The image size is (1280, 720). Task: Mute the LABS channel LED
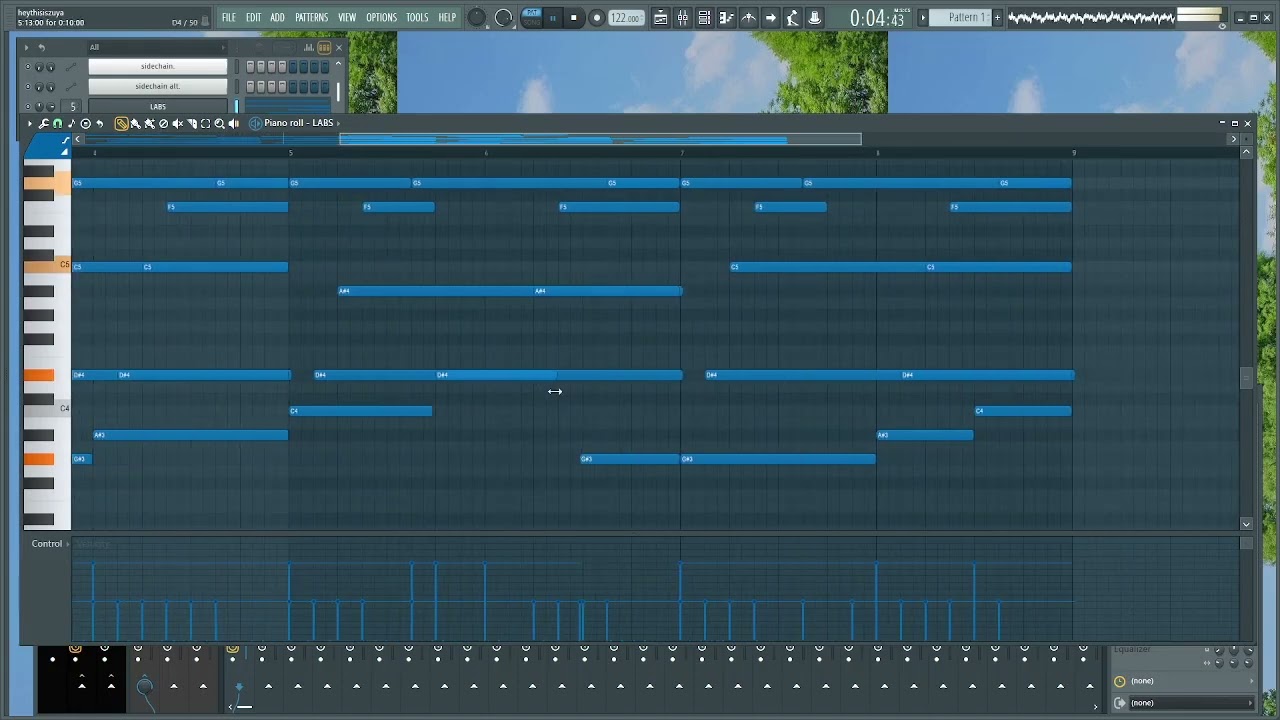click(28, 106)
